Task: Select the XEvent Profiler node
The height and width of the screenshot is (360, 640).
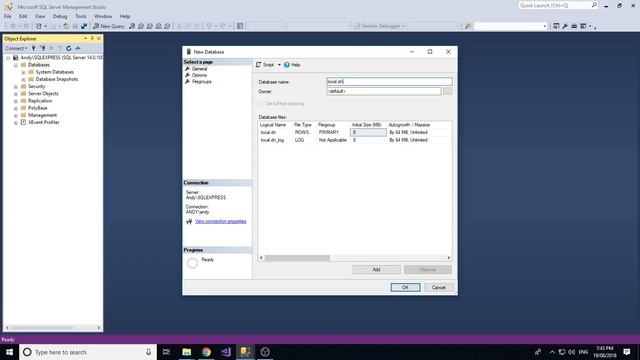Action: pyautogui.click(x=44, y=122)
